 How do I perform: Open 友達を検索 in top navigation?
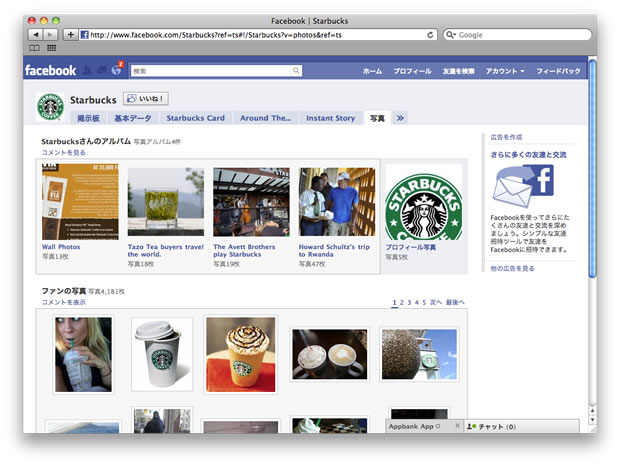[x=458, y=71]
